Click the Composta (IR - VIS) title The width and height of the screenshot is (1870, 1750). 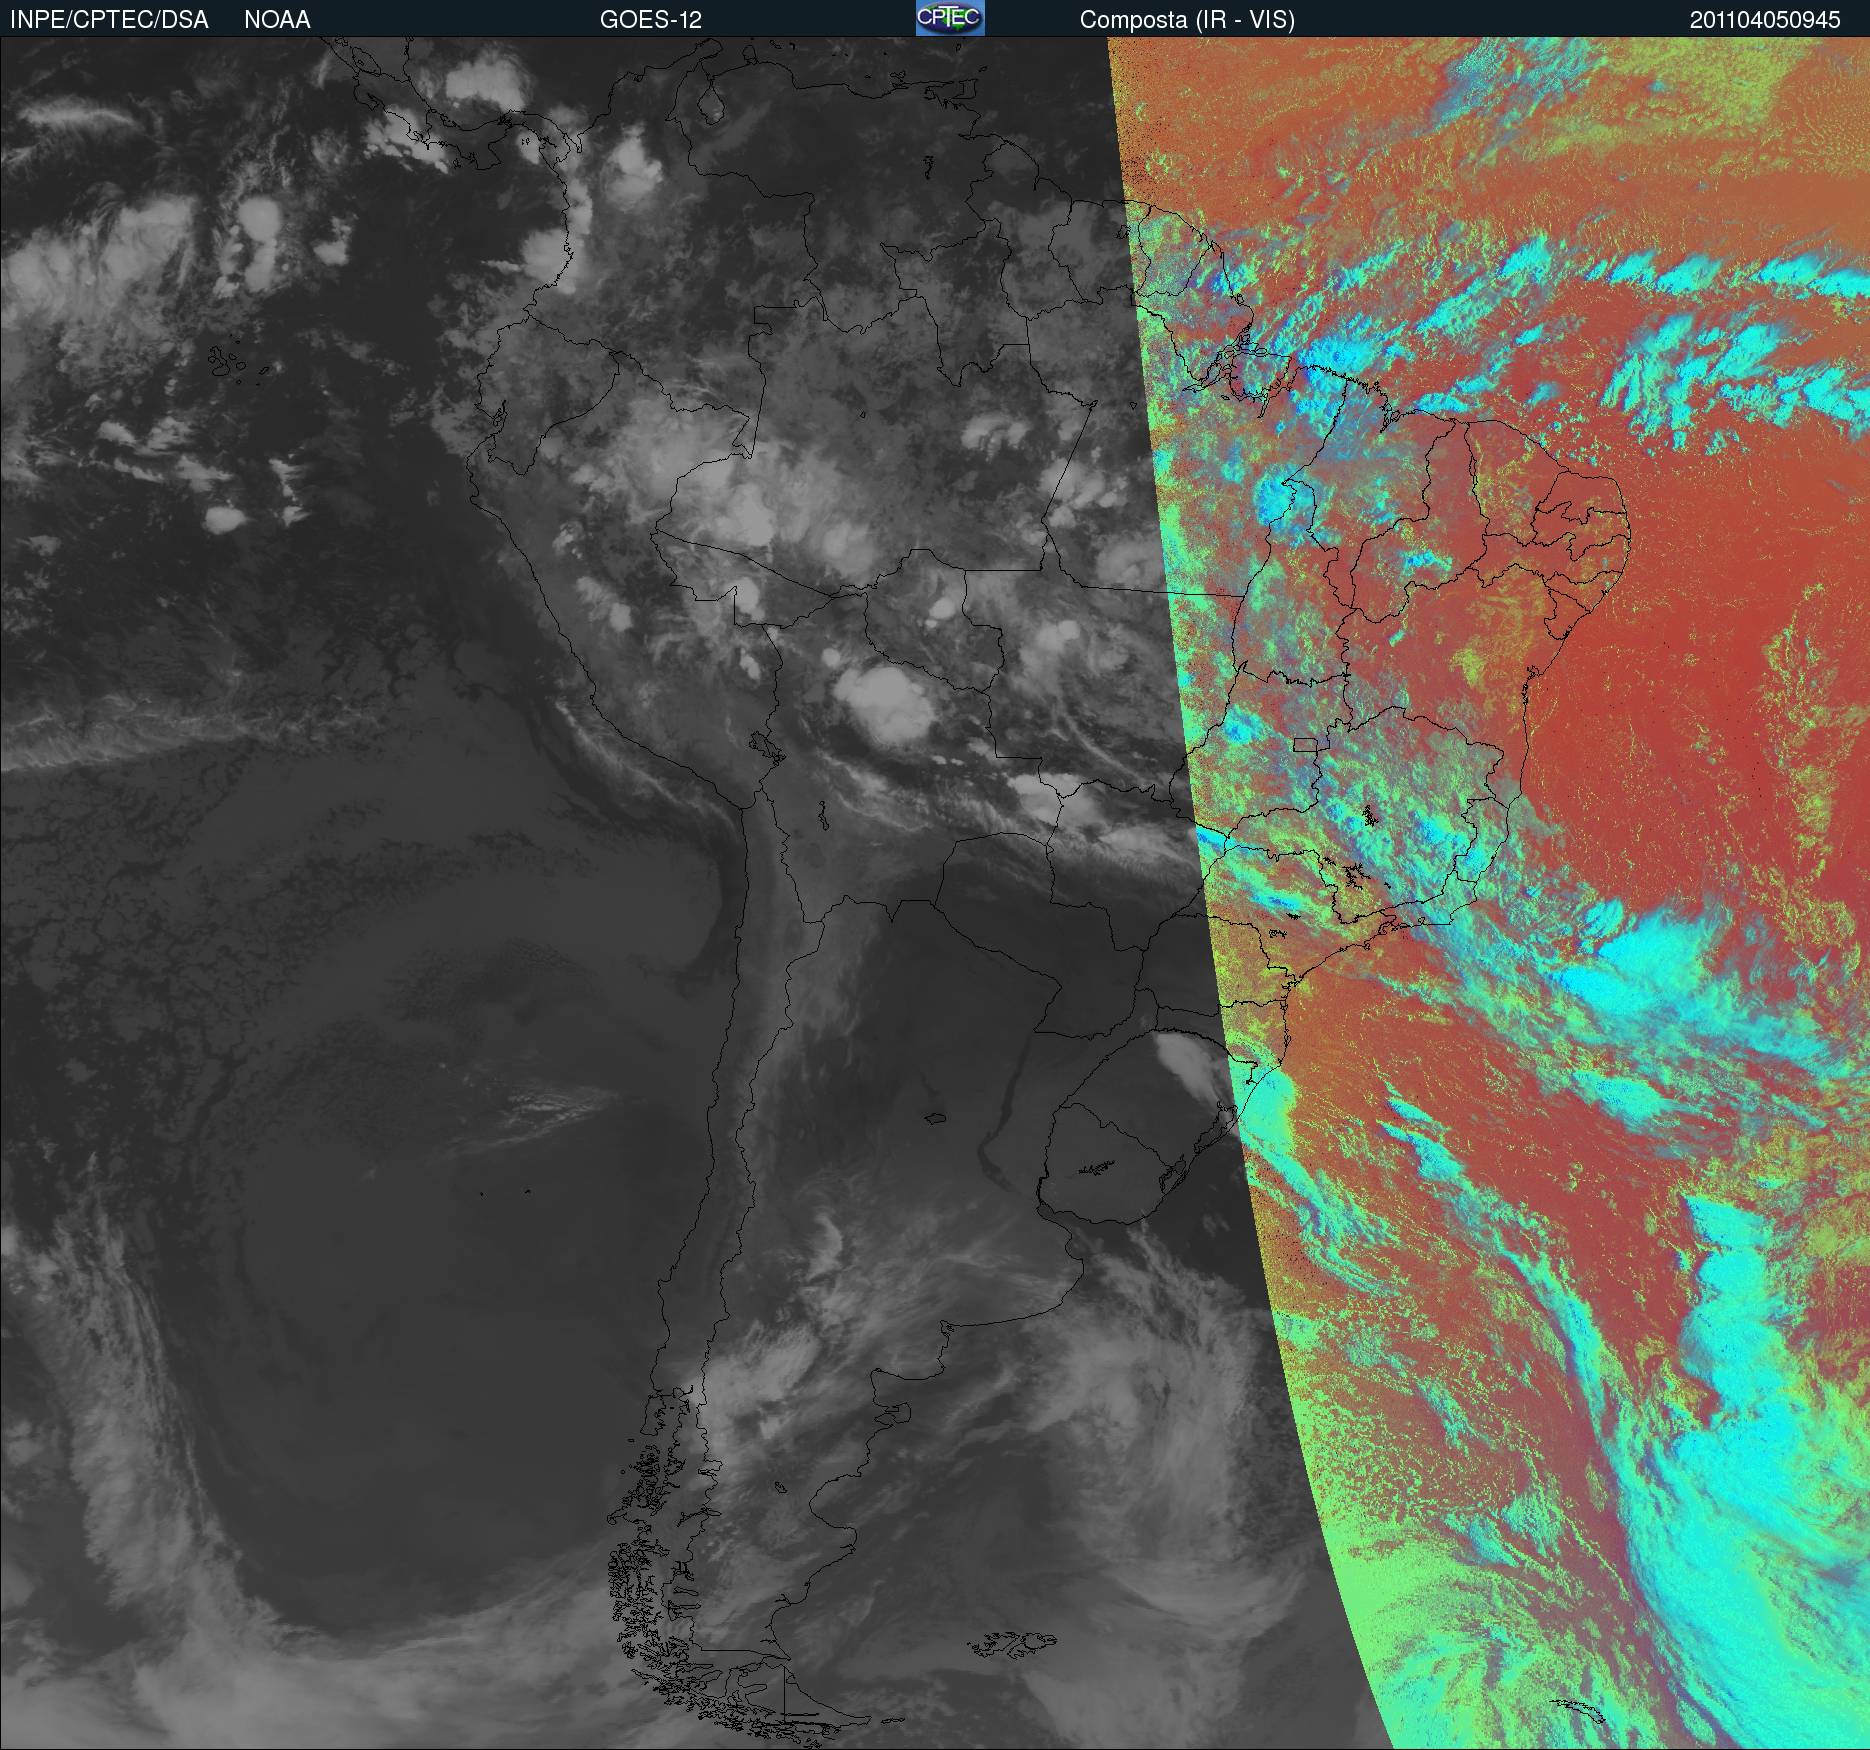[x=1187, y=20]
